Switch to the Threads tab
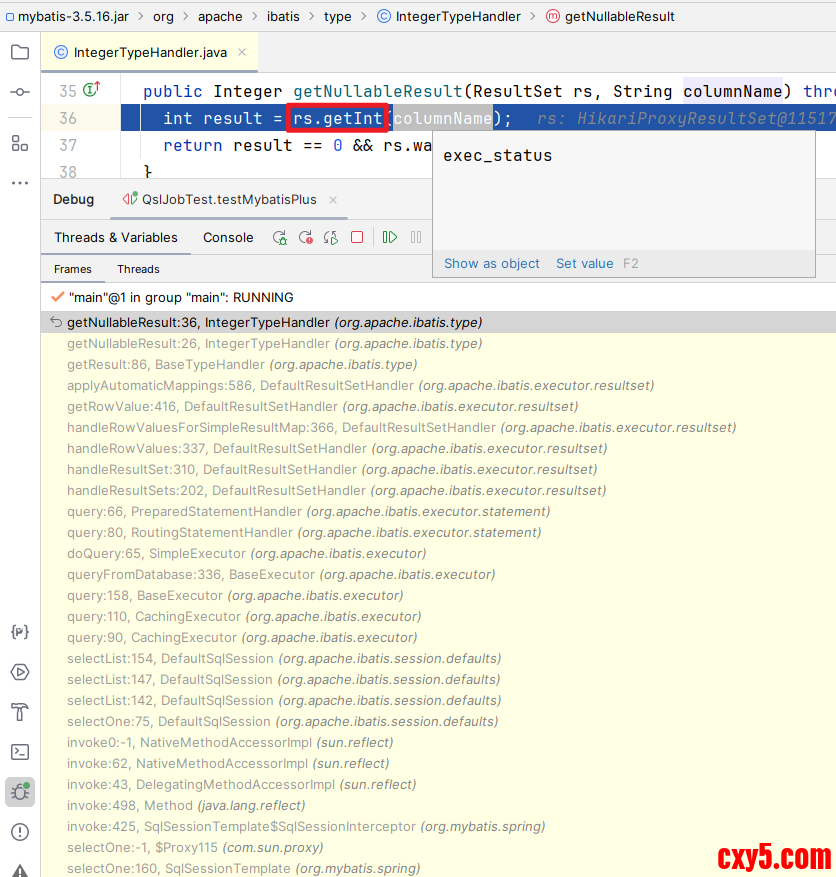 138,269
